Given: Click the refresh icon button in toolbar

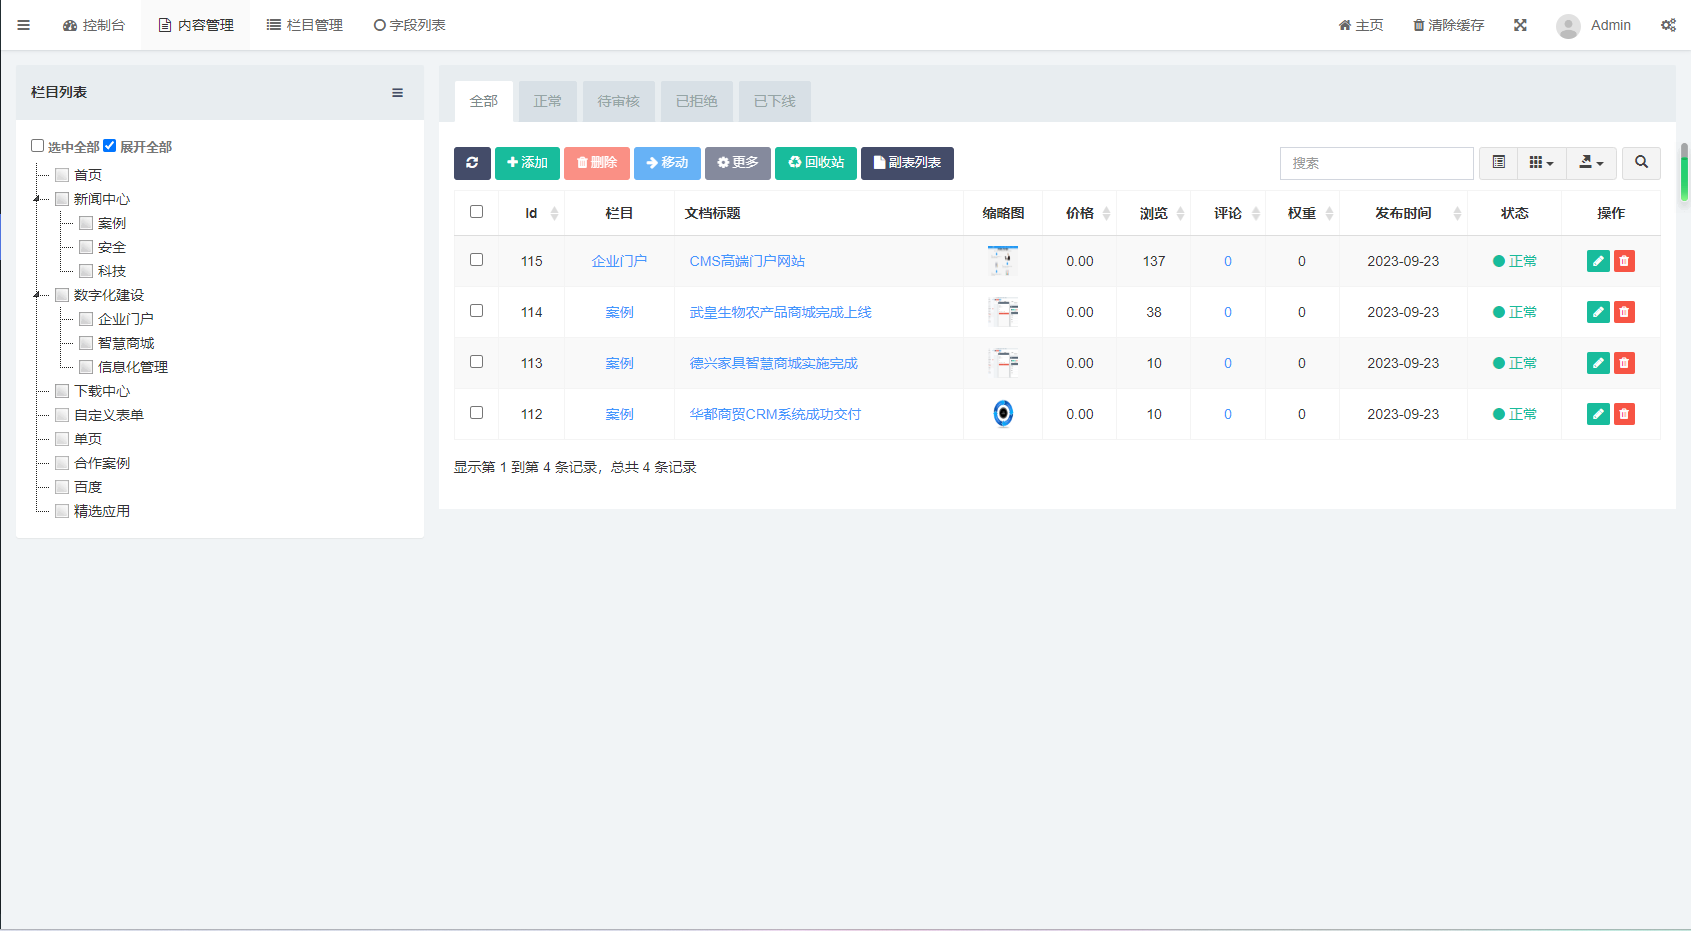Looking at the screenshot, I should (472, 163).
